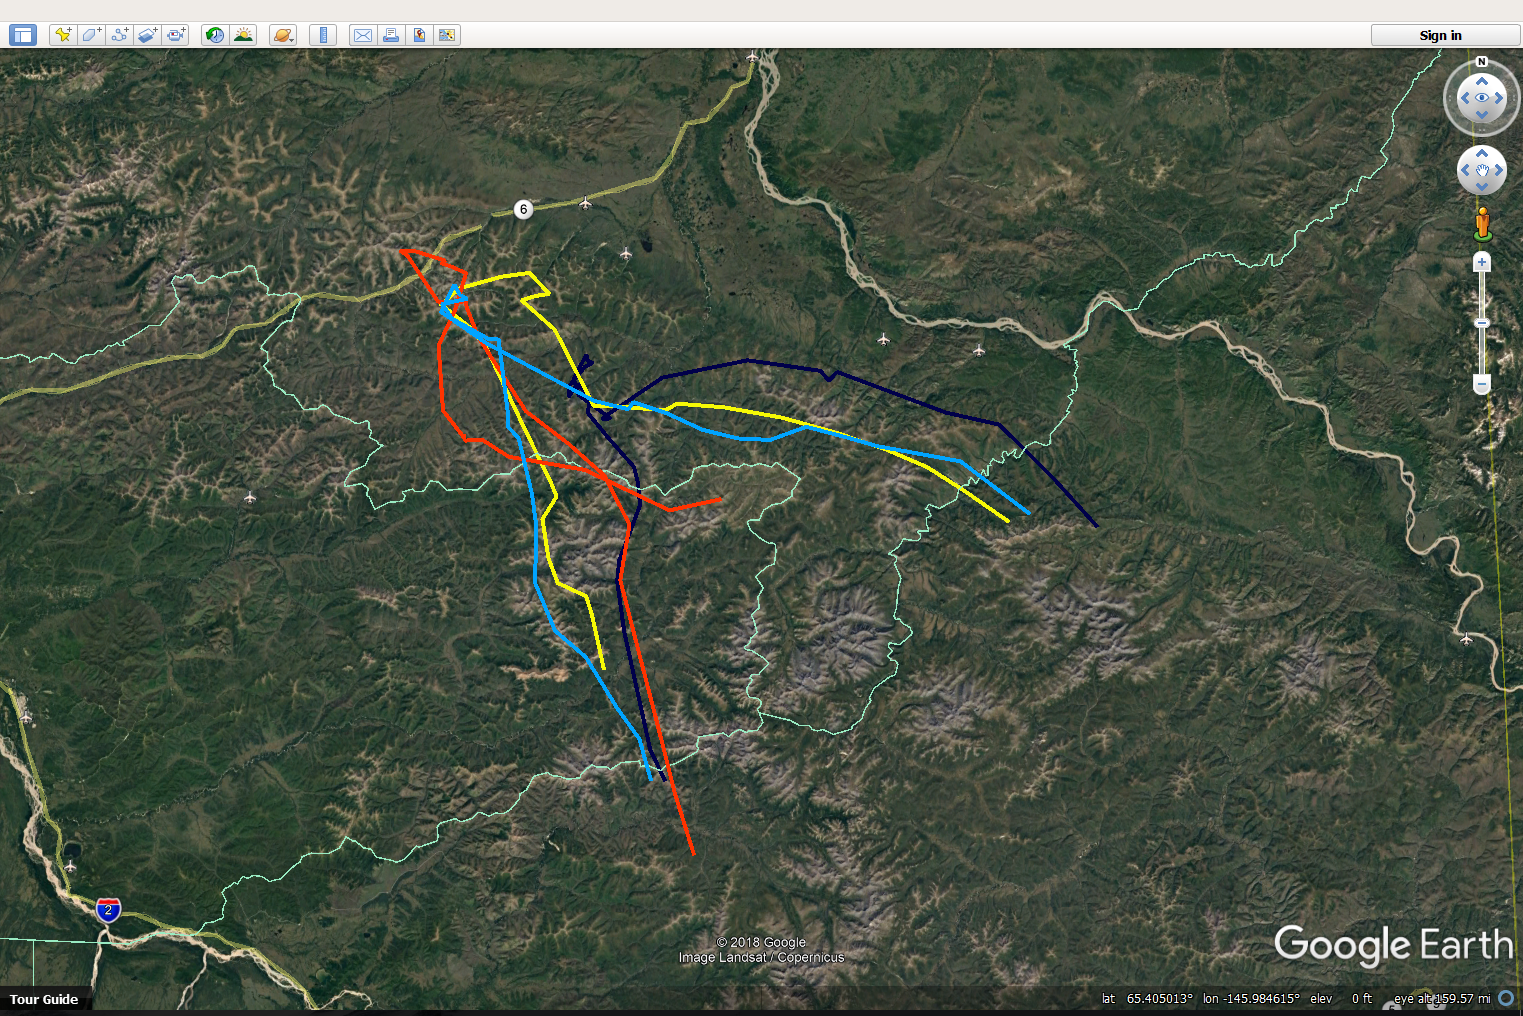Screen dimensions: 1523x1016
Task: Reset compass by clicking the N marker
Action: tap(1482, 62)
